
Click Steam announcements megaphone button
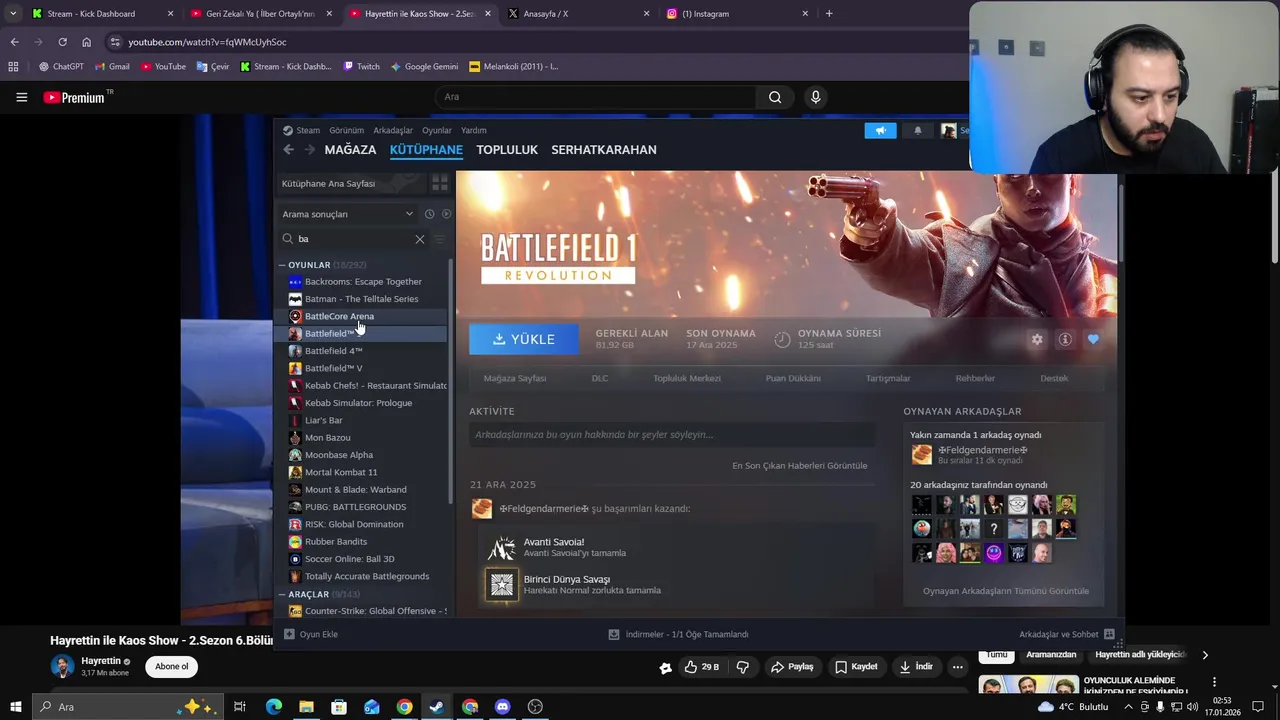pos(880,130)
